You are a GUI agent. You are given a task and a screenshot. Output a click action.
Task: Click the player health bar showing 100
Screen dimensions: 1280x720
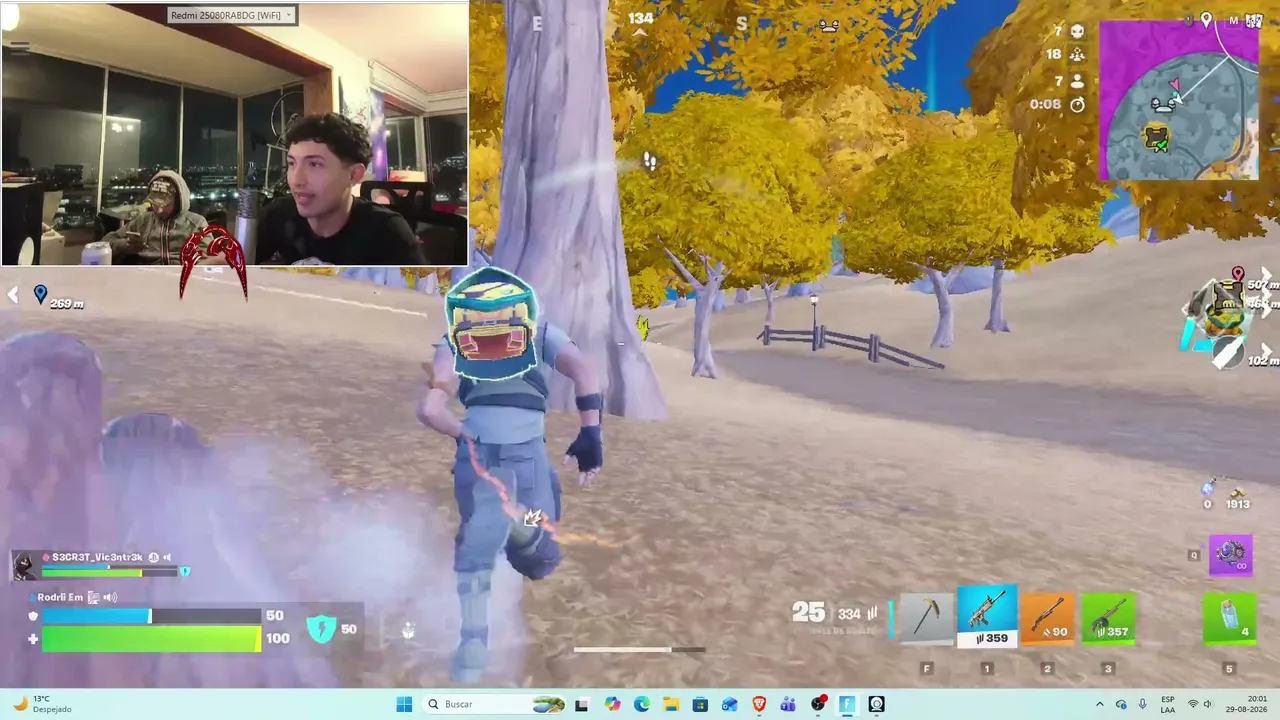tap(151, 638)
